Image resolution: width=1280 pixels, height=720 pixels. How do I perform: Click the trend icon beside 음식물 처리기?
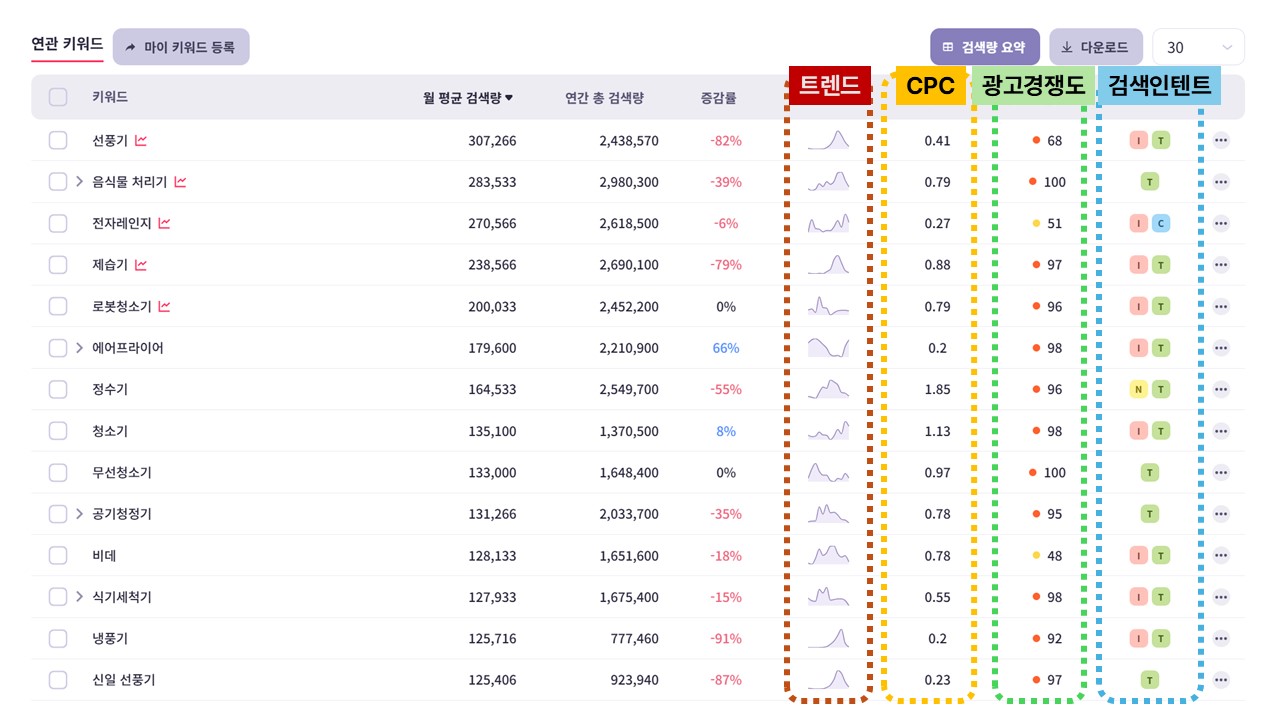click(180, 182)
